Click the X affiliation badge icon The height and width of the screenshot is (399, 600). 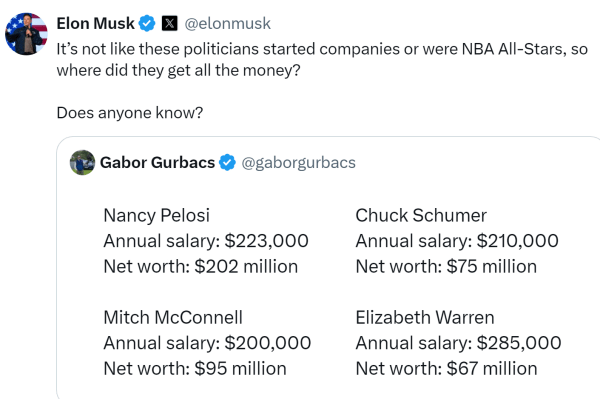click(x=170, y=23)
